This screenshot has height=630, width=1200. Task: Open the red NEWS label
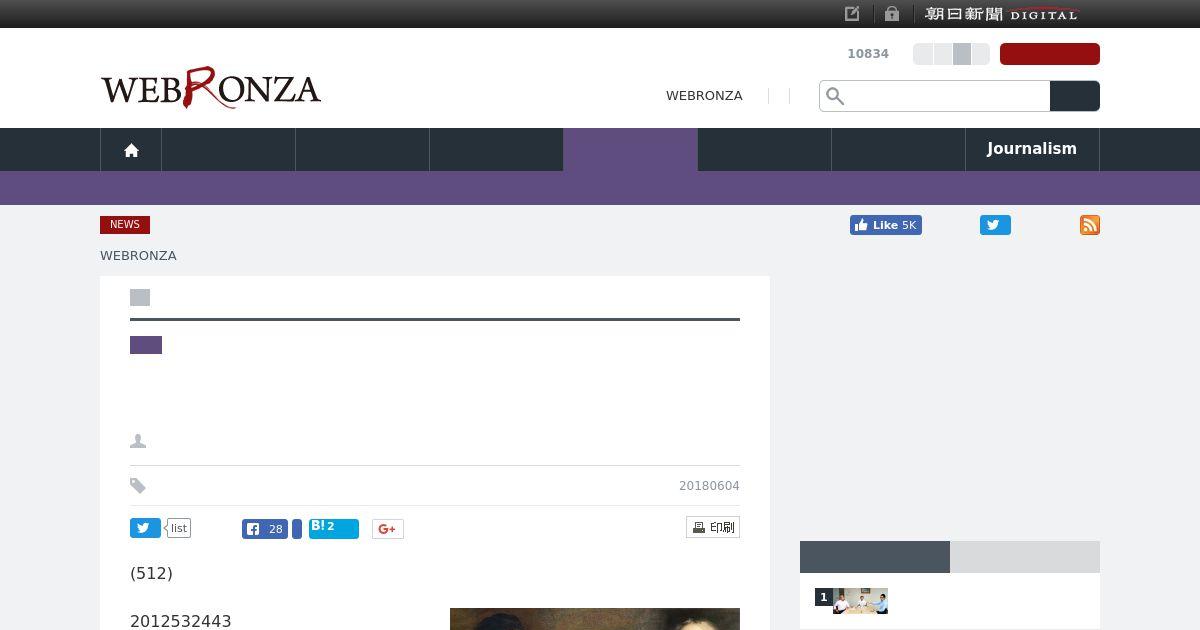(x=125, y=225)
